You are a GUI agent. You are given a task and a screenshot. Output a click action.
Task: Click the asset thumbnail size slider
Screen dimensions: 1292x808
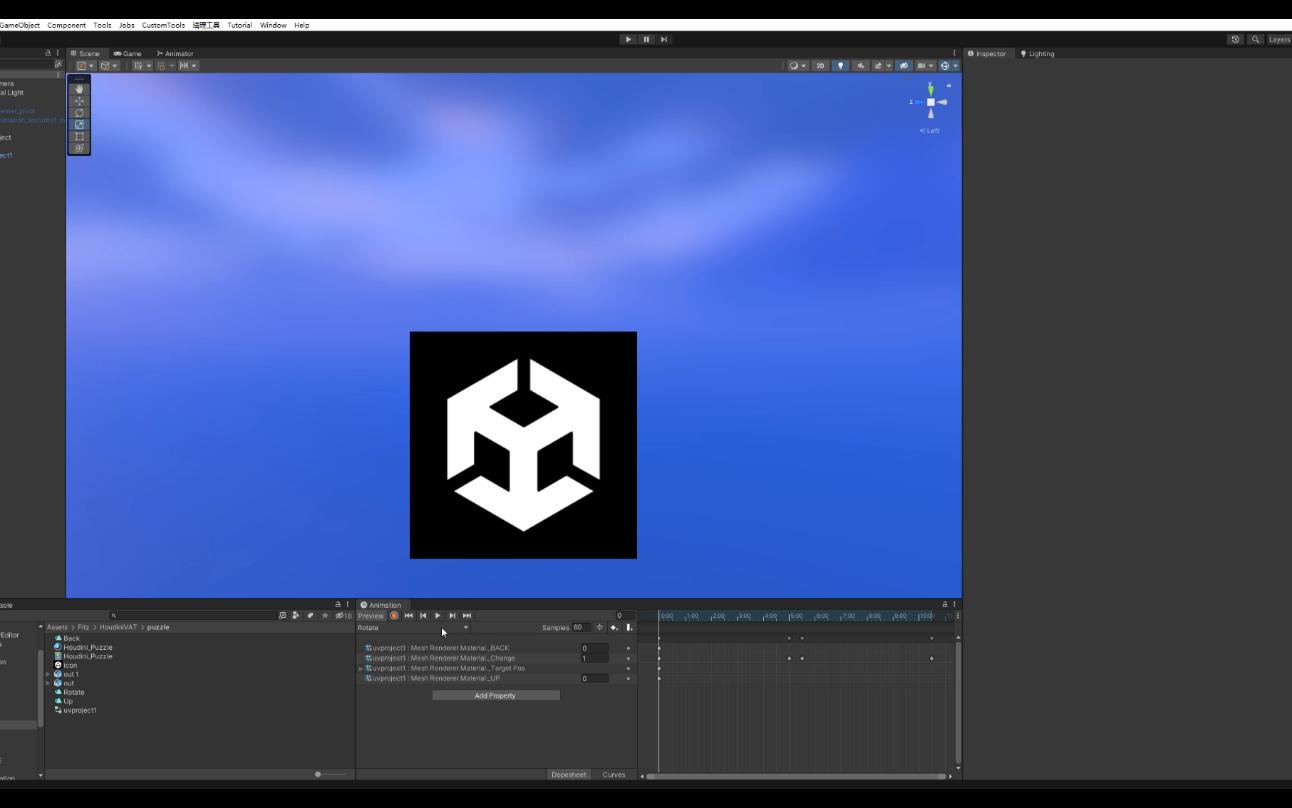[319, 773]
